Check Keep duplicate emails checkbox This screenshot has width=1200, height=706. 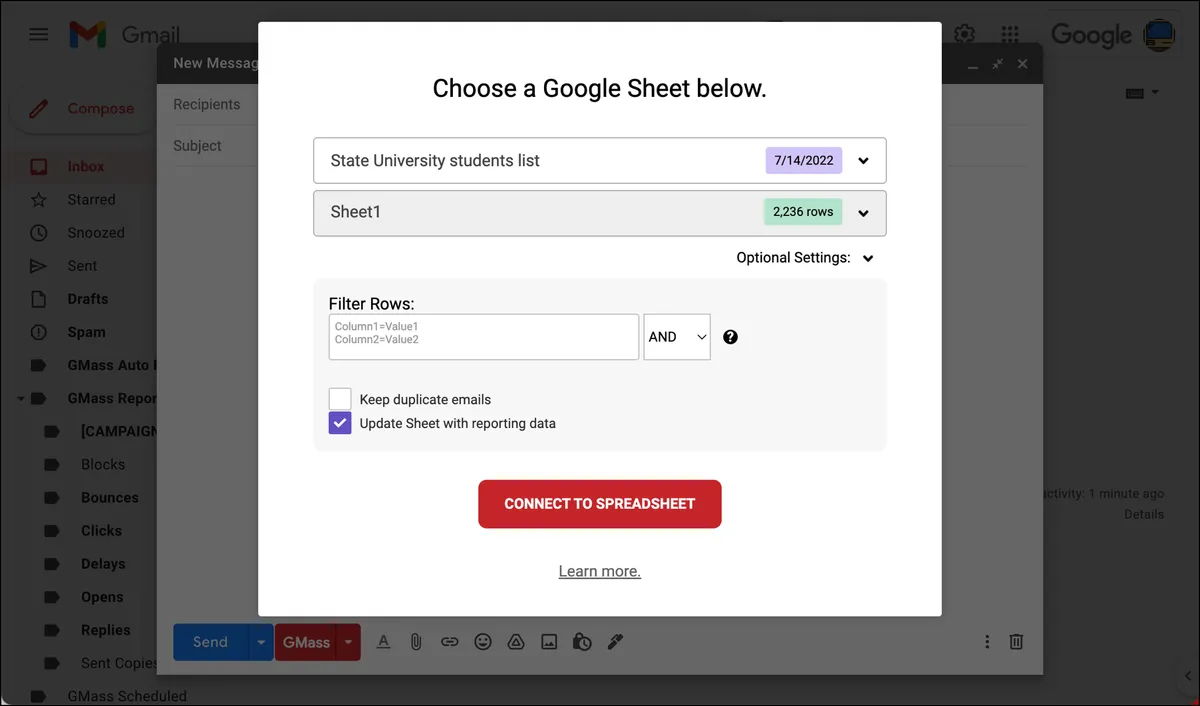340,399
